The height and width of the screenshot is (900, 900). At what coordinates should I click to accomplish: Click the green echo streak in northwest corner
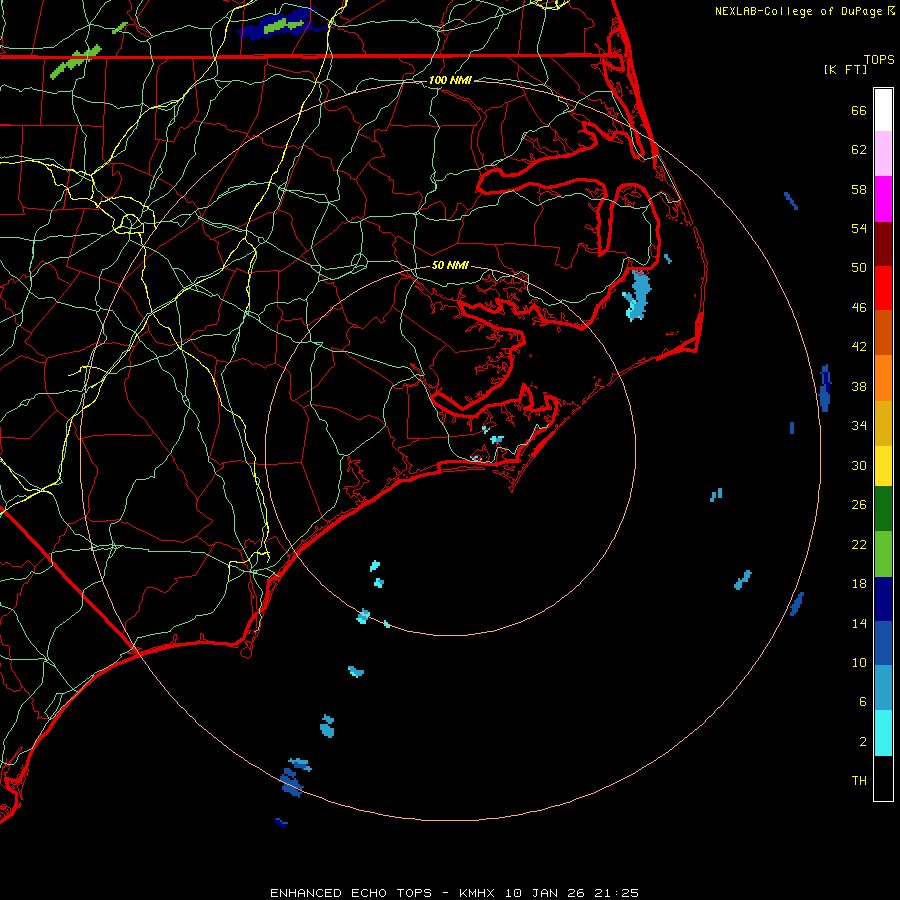[x=76, y=61]
